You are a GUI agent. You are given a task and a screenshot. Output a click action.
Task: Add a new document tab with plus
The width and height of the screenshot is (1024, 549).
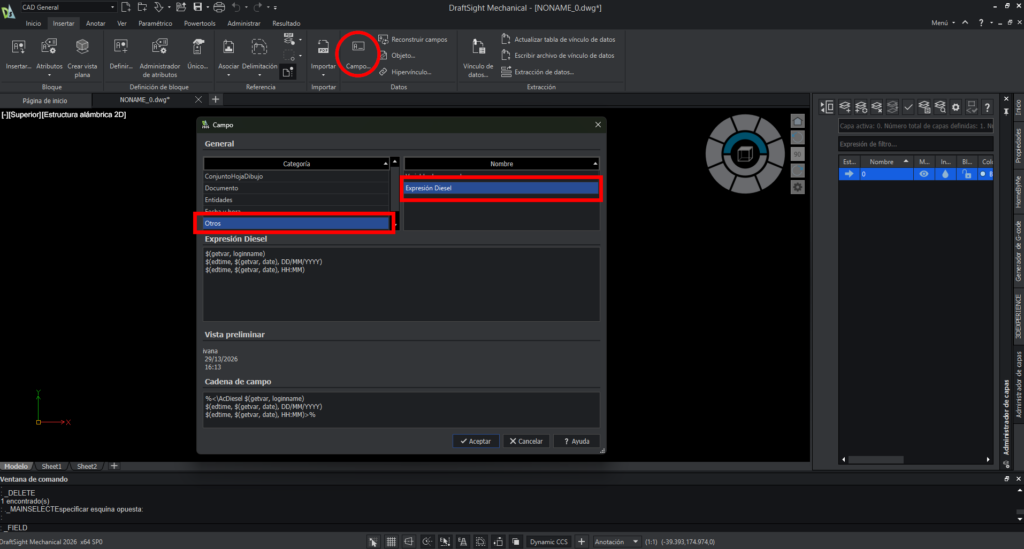(x=216, y=100)
